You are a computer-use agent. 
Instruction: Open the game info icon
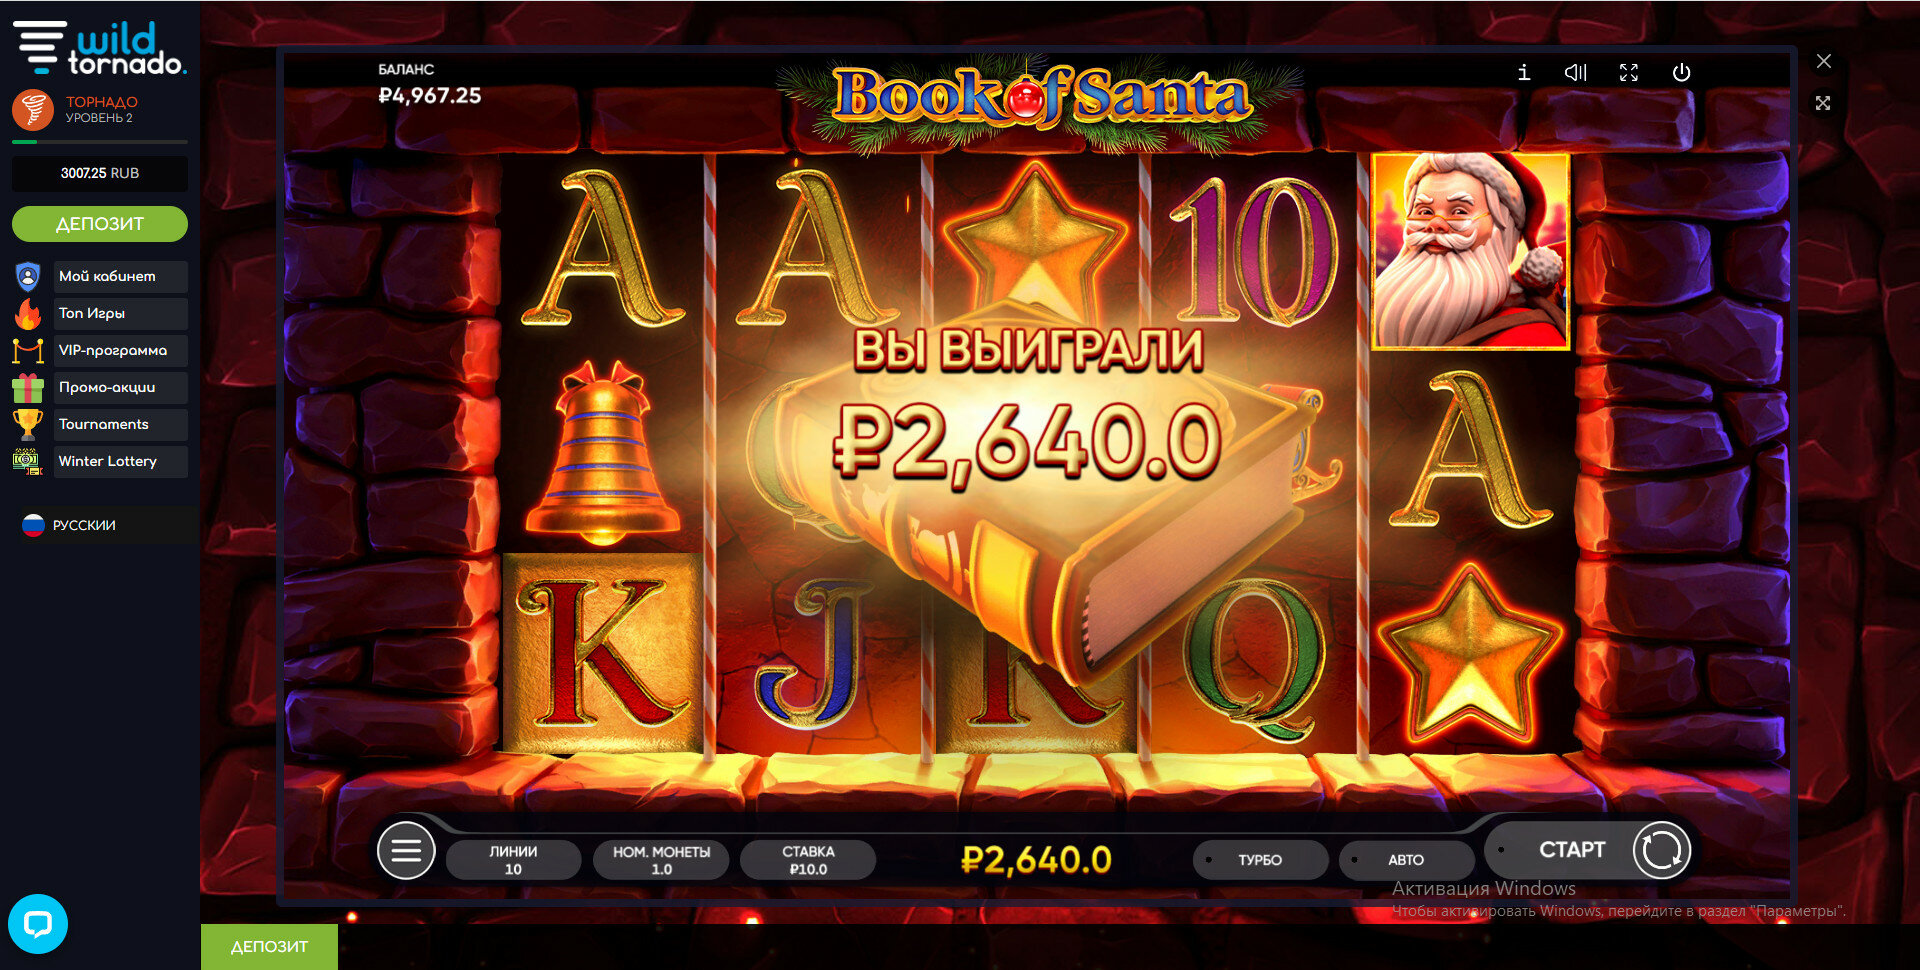tap(1523, 73)
